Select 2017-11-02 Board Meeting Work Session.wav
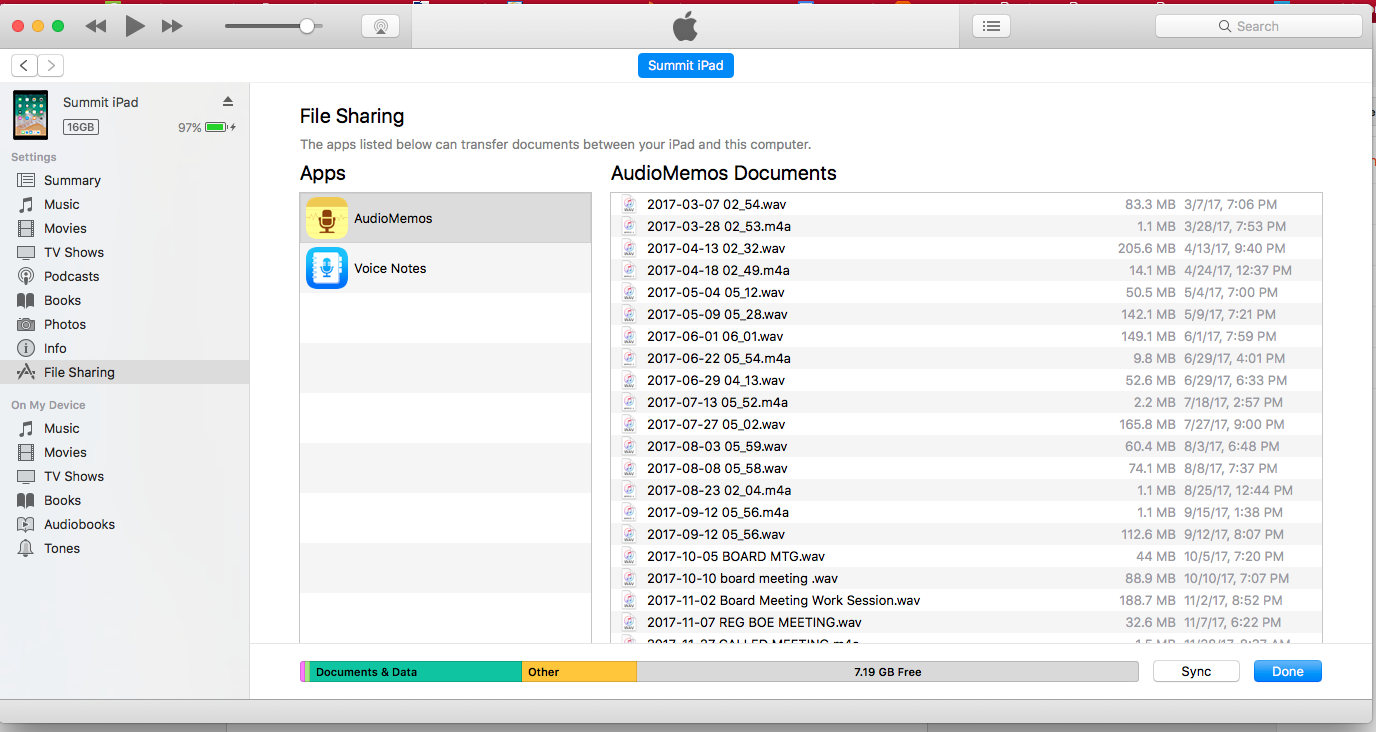This screenshot has height=732, width=1376. 966,600
